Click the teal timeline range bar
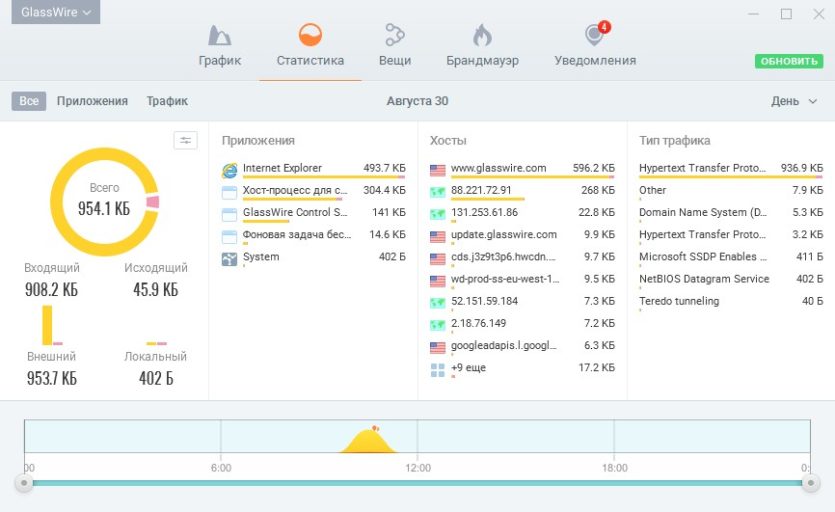 417,483
